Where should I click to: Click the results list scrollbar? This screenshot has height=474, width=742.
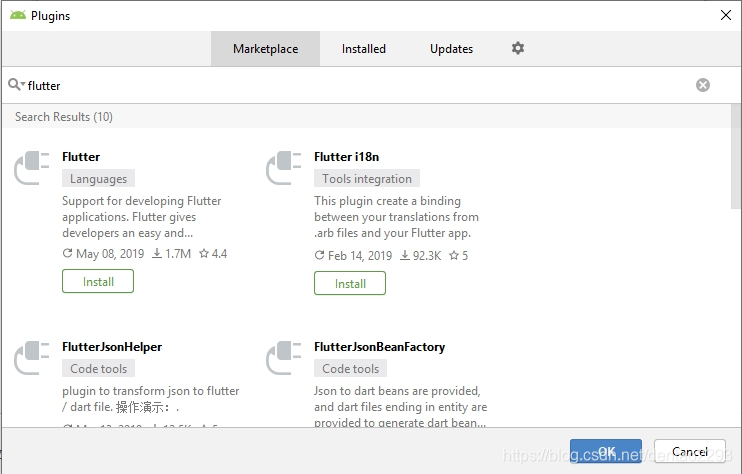[736, 156]
